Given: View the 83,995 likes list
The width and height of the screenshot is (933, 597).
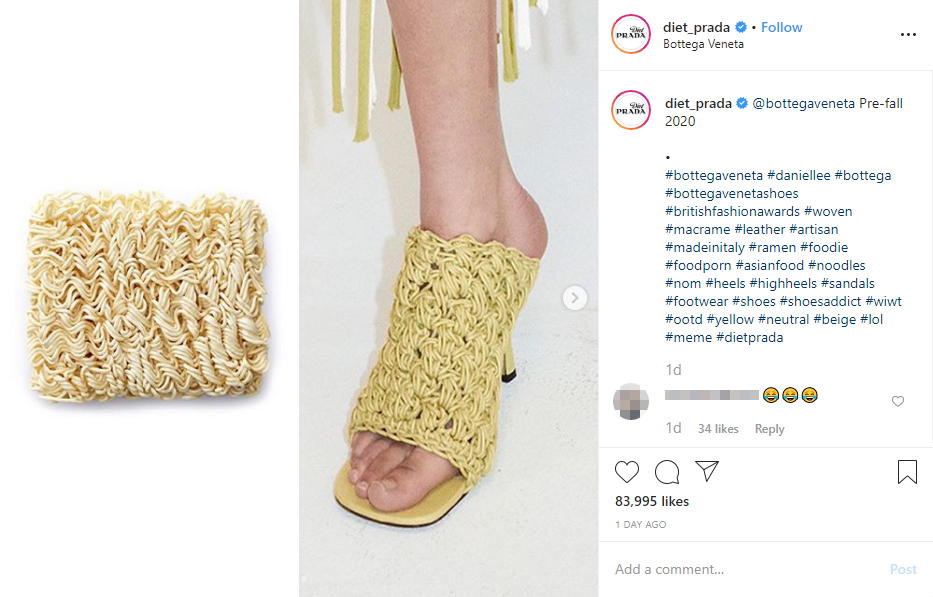Looking at the screenshot, I should 652,502.
